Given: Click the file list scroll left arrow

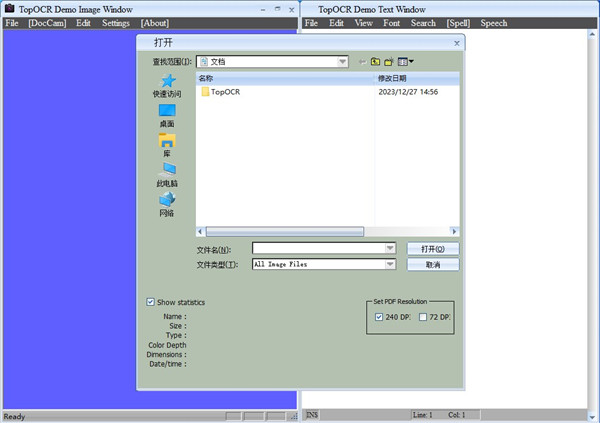Looking at the screenshot, I should (x=200, y=232).
